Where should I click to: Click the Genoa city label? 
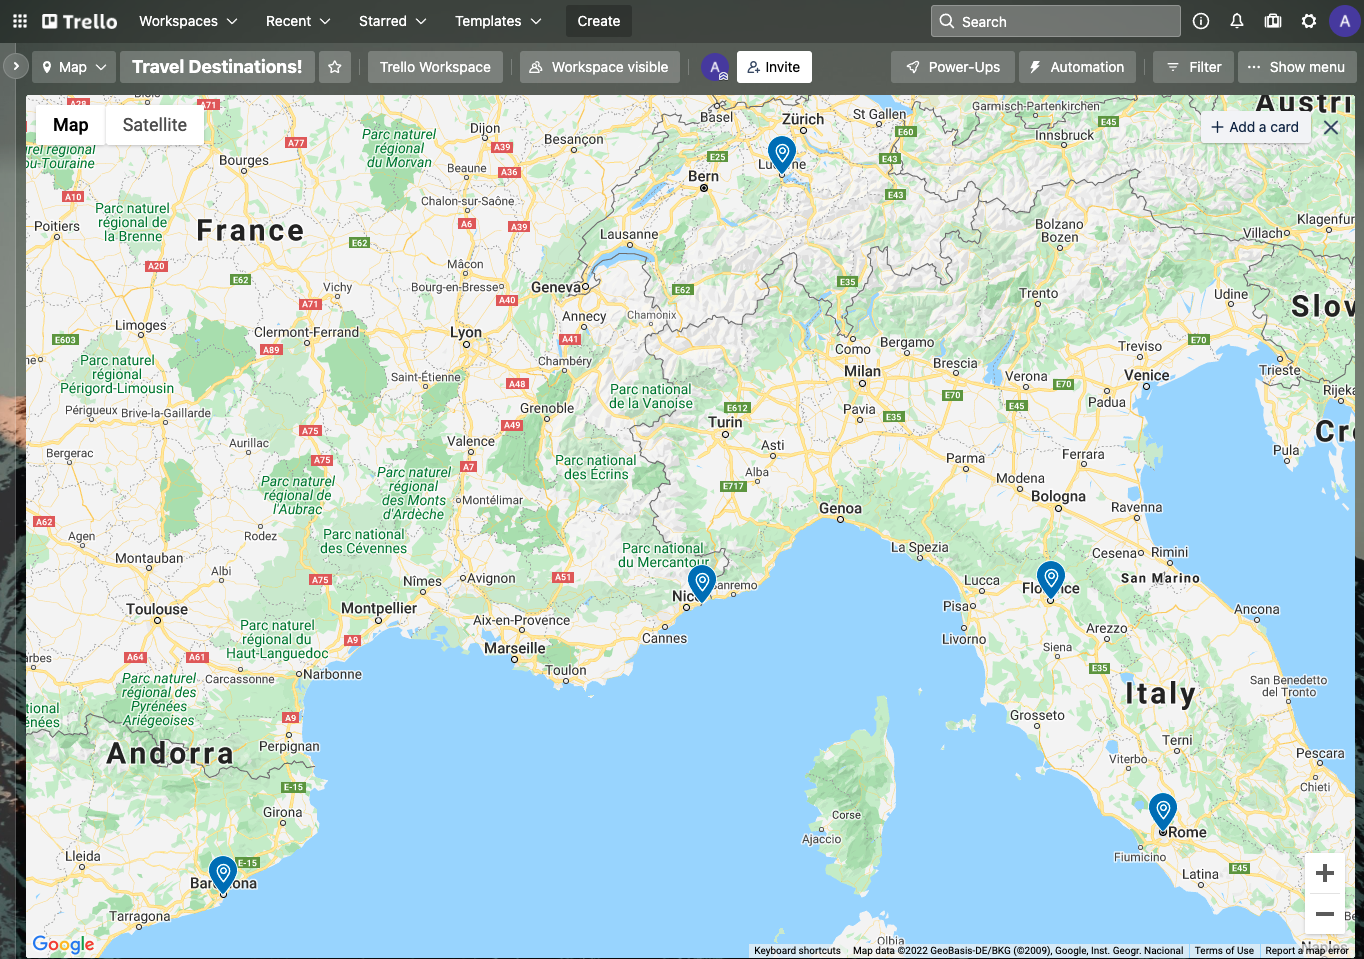click(840, 508)
